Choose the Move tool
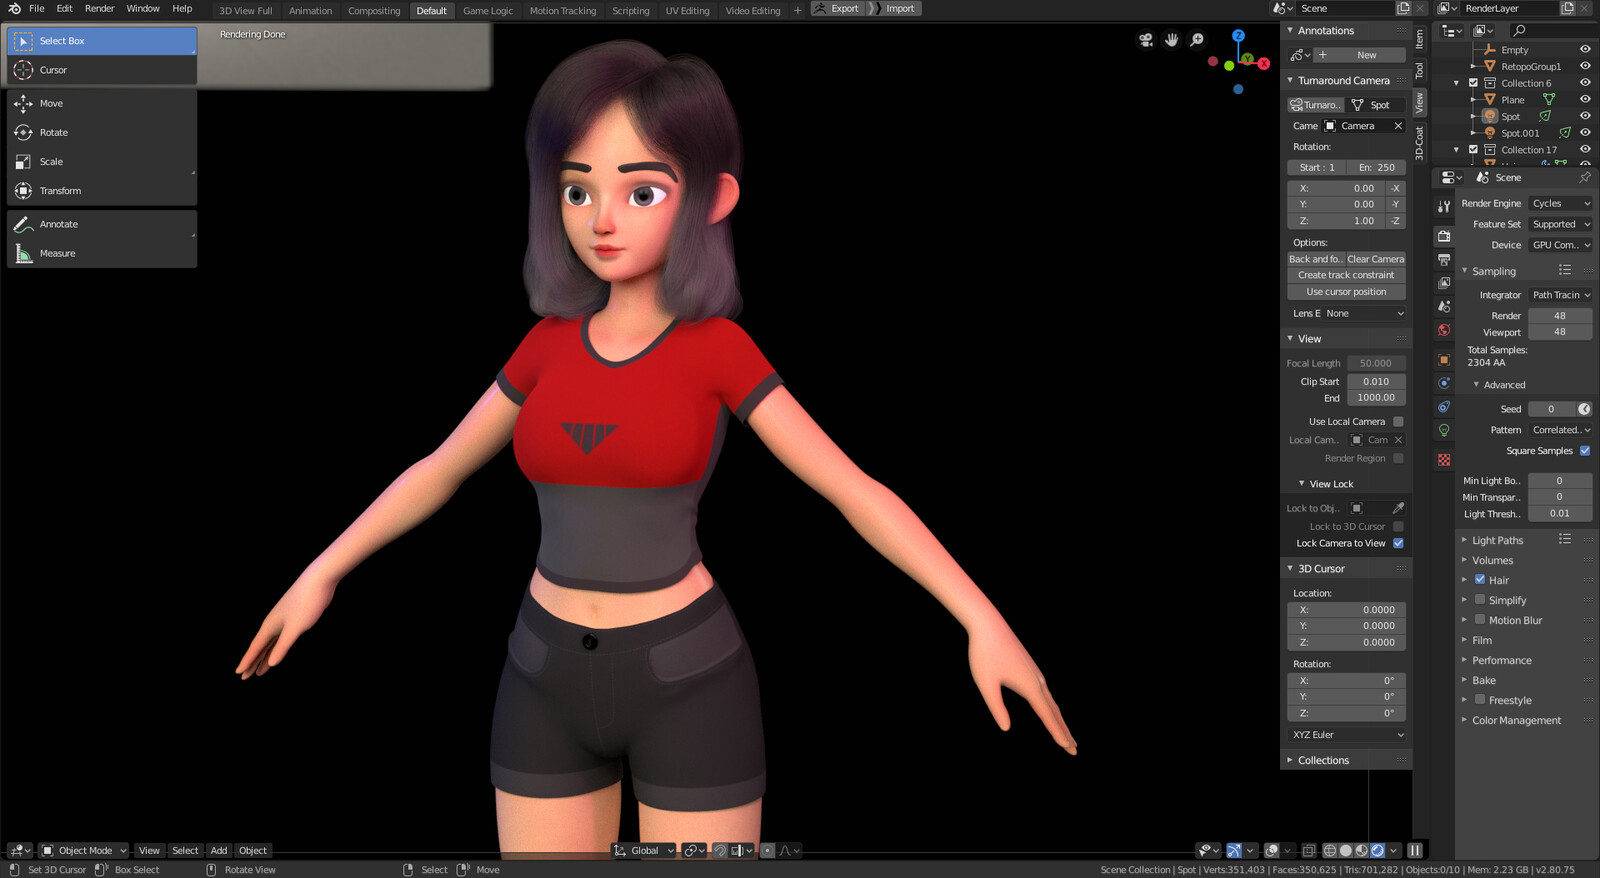Viewport: 1600px width, 878px height. (102, 103)
